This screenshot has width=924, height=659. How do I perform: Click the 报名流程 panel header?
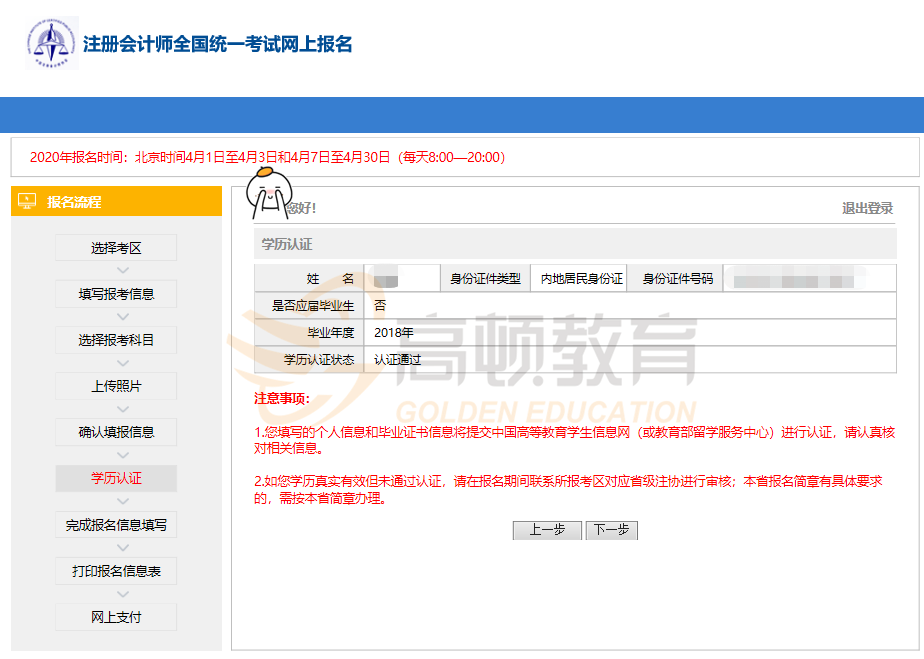(116, 201)
